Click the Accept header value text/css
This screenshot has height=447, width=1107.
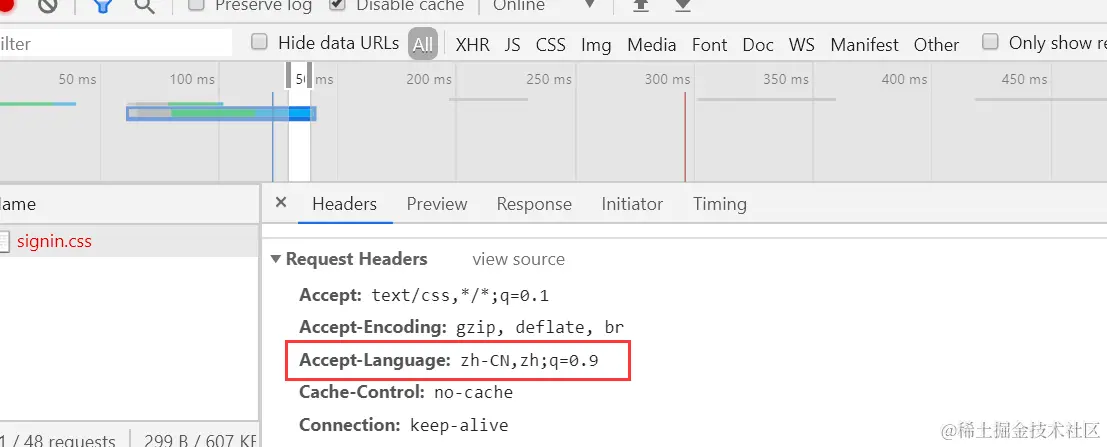[460, 294]
